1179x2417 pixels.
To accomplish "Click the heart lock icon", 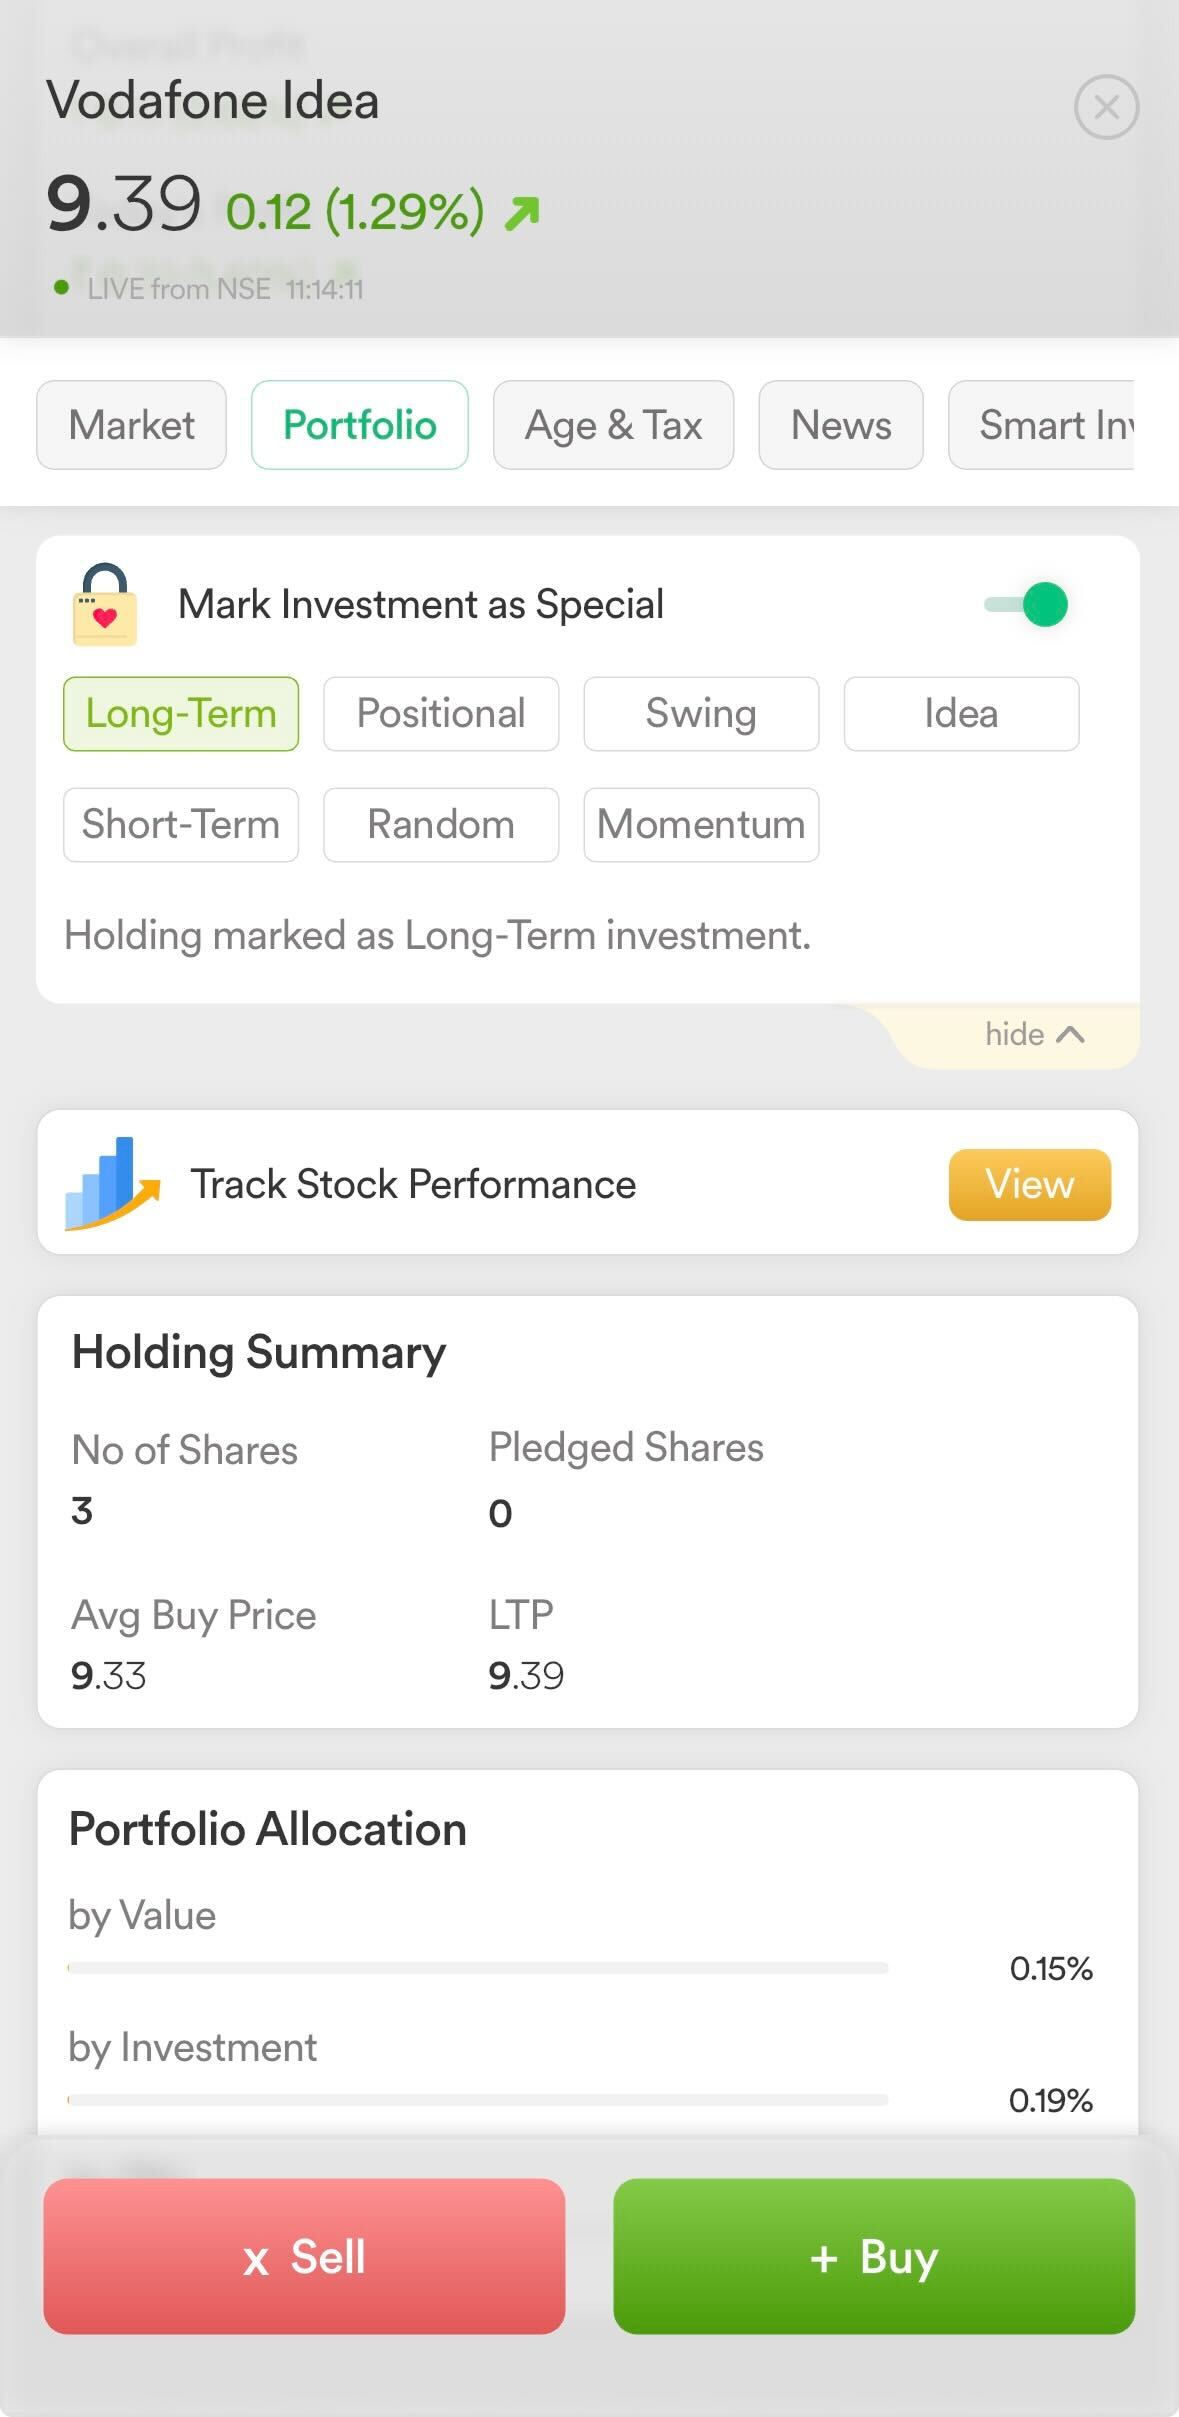I will 105,606.
